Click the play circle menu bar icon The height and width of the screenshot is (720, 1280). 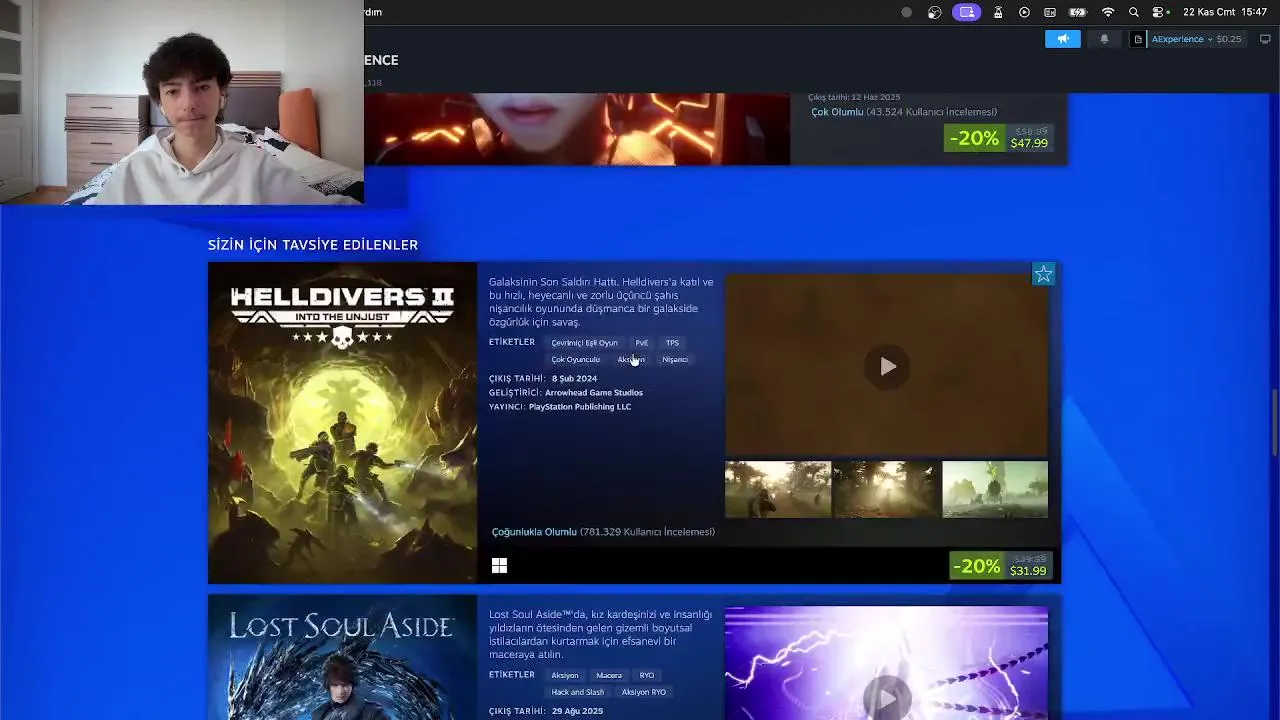[x=1024, y=12]
